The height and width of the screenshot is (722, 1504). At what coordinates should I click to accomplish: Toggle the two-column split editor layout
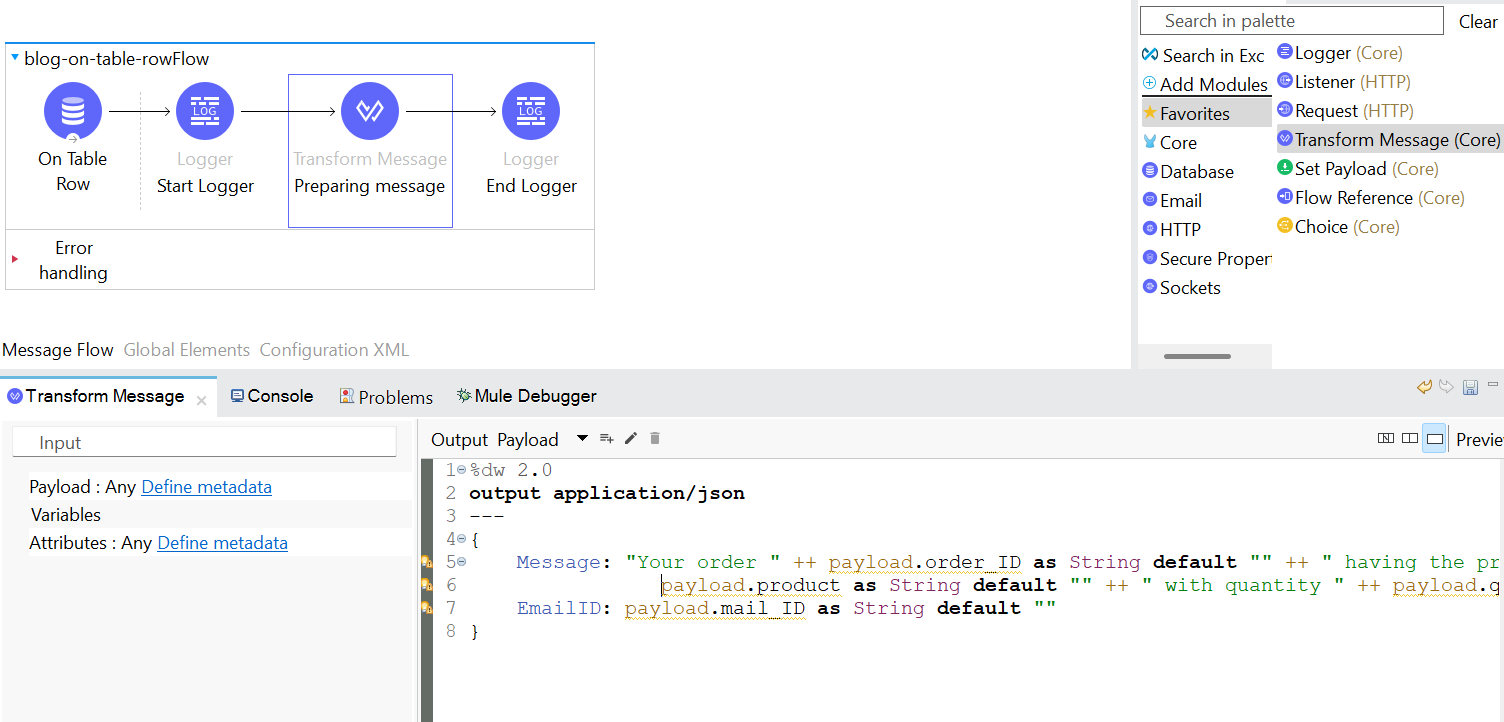click(x=1410, y=439)
